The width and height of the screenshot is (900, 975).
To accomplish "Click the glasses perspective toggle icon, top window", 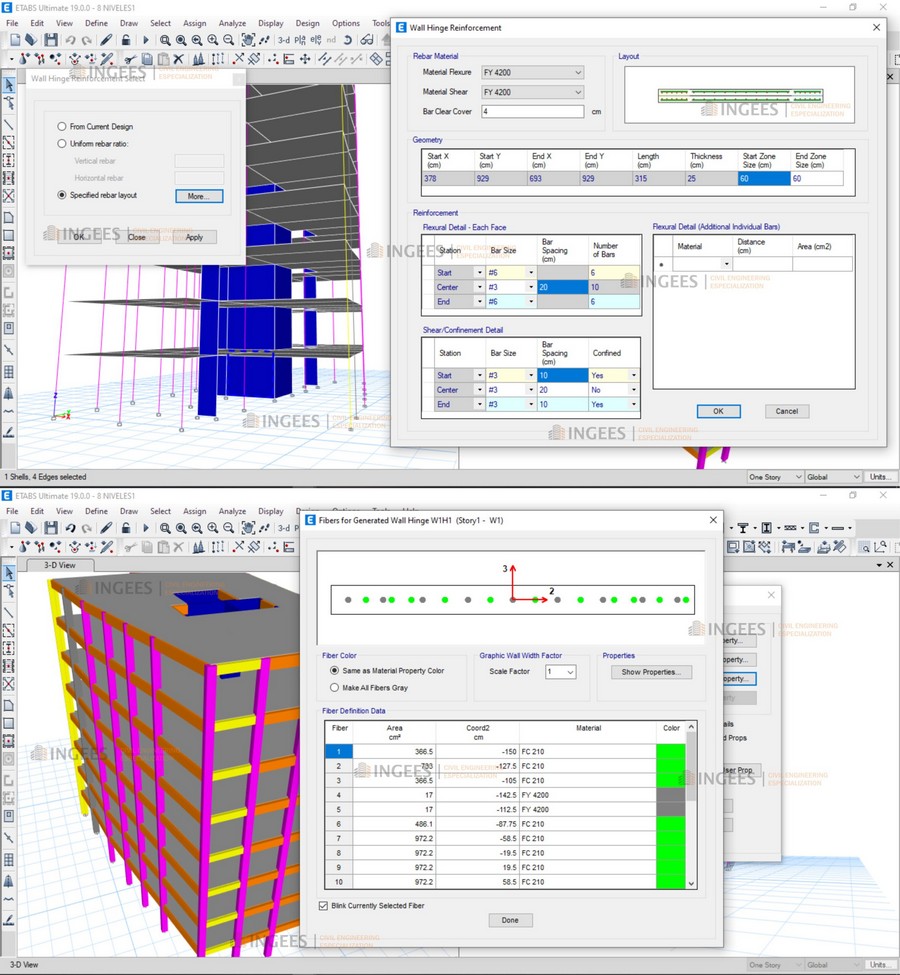I will [x=367, y=40].
